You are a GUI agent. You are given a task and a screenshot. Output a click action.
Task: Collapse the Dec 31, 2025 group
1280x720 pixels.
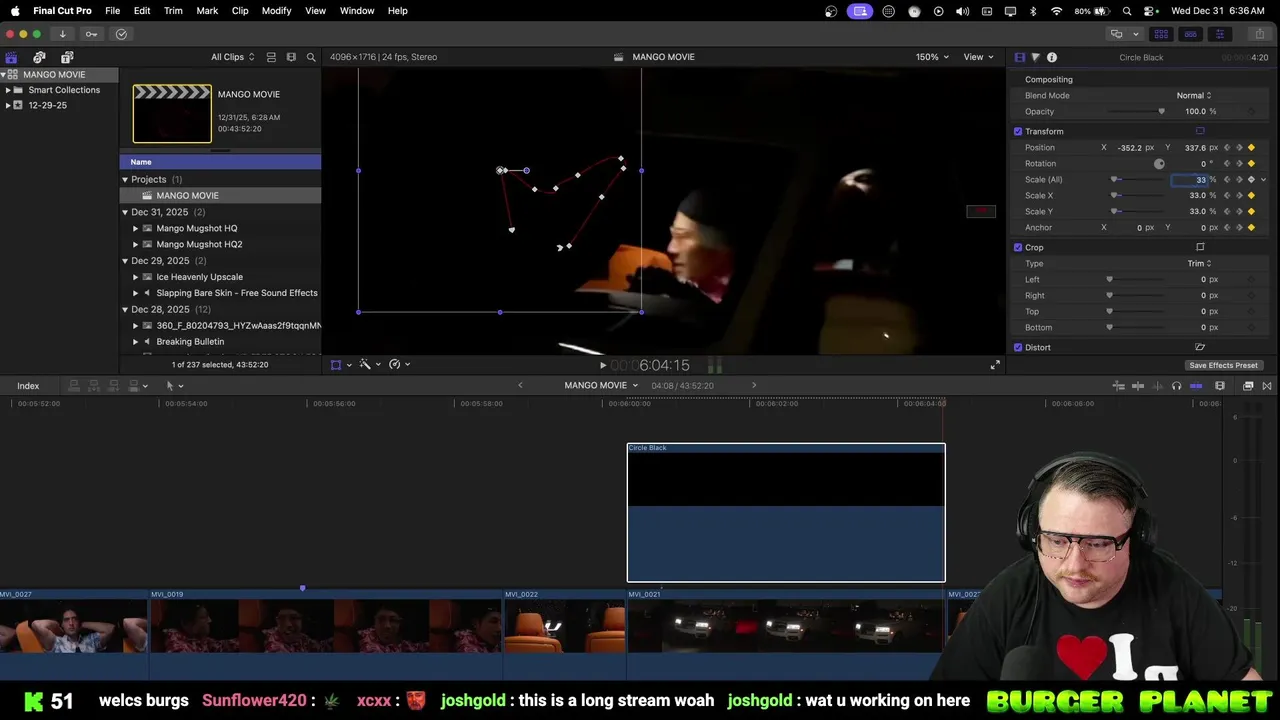pos(125,212)
